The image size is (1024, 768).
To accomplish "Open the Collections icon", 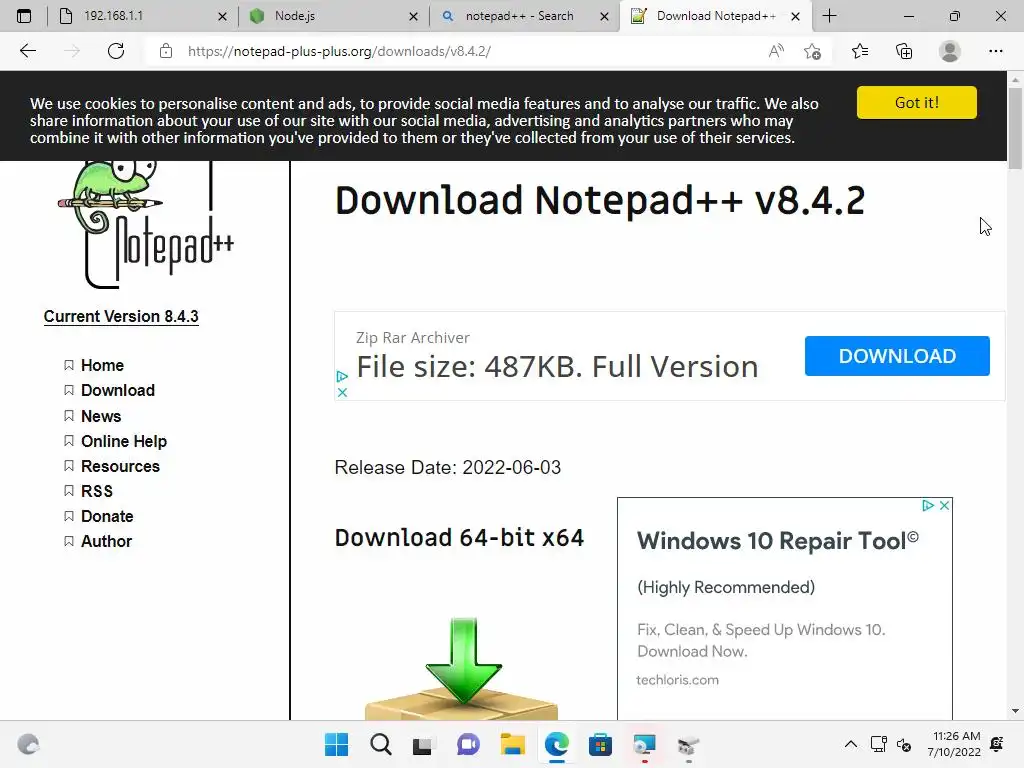I will (x=904, y=51).
